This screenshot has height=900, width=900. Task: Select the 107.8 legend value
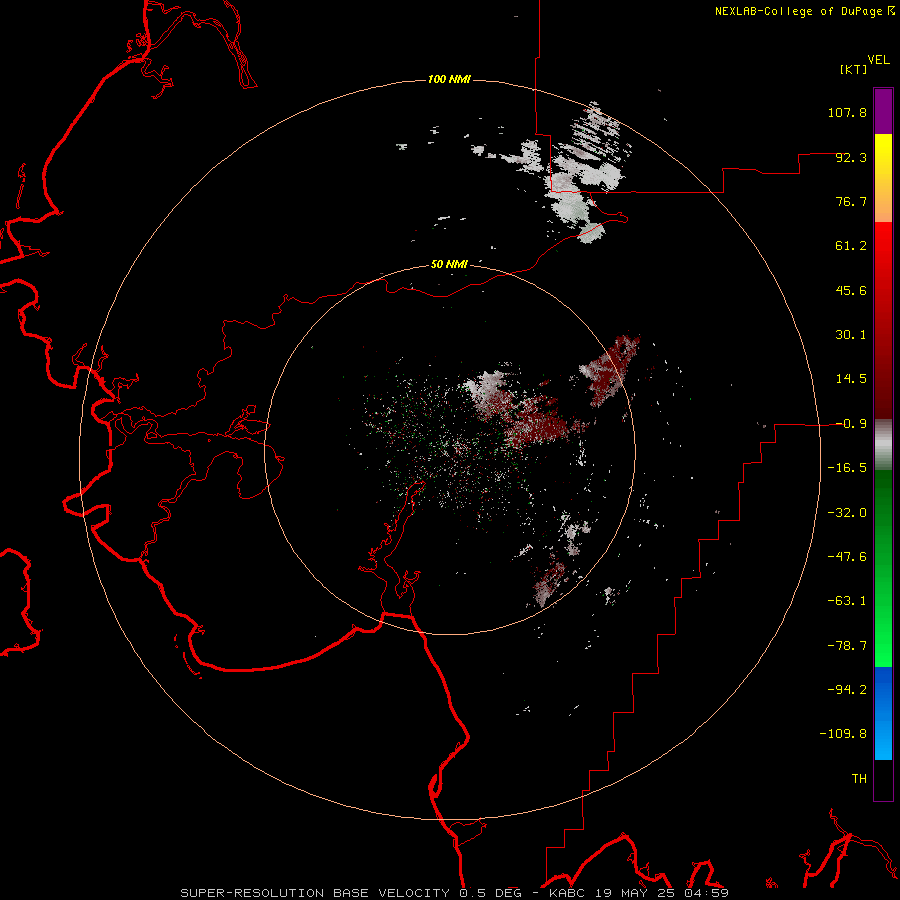[847, 112]
